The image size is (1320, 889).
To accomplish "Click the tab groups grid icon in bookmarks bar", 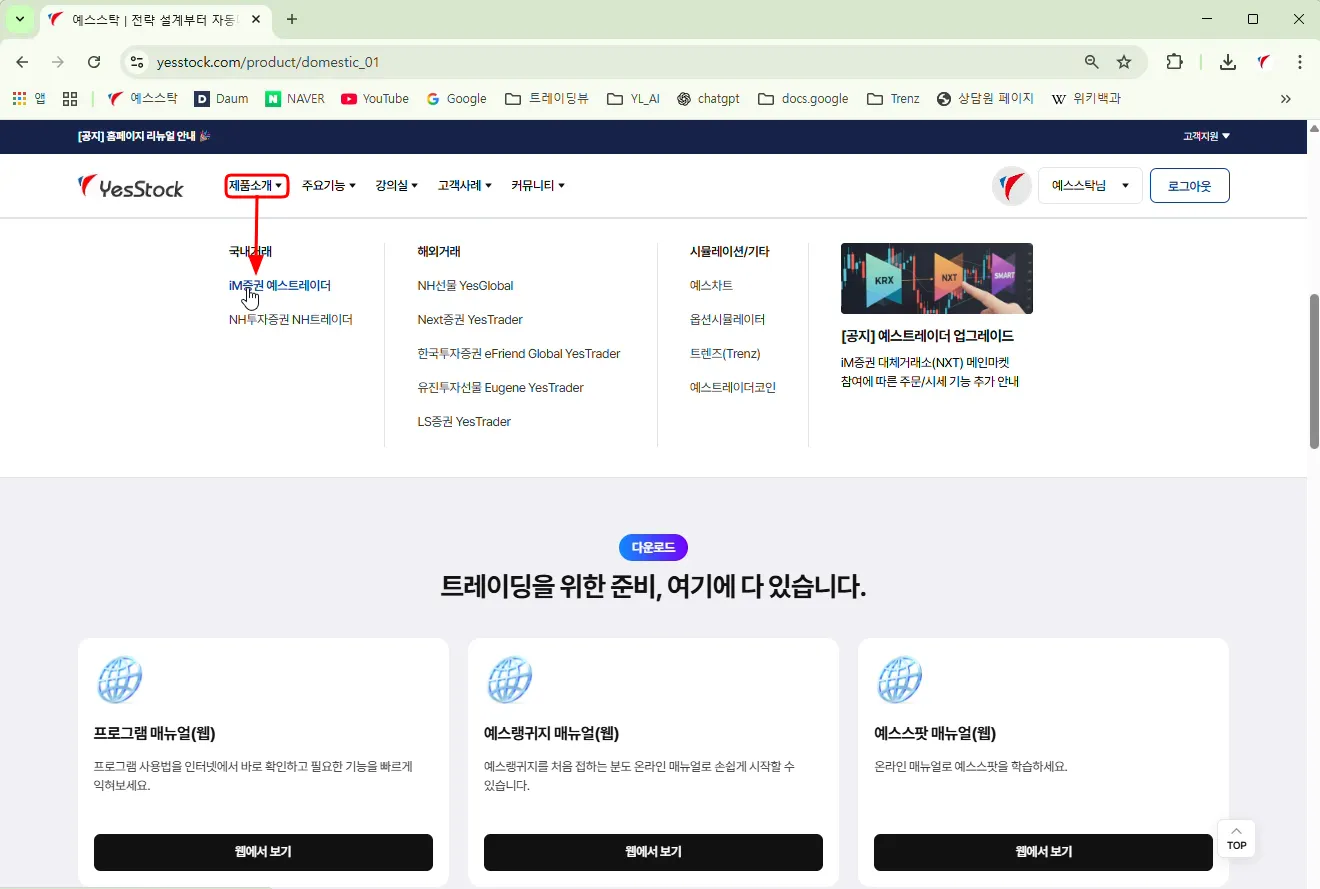I will 70,99.
